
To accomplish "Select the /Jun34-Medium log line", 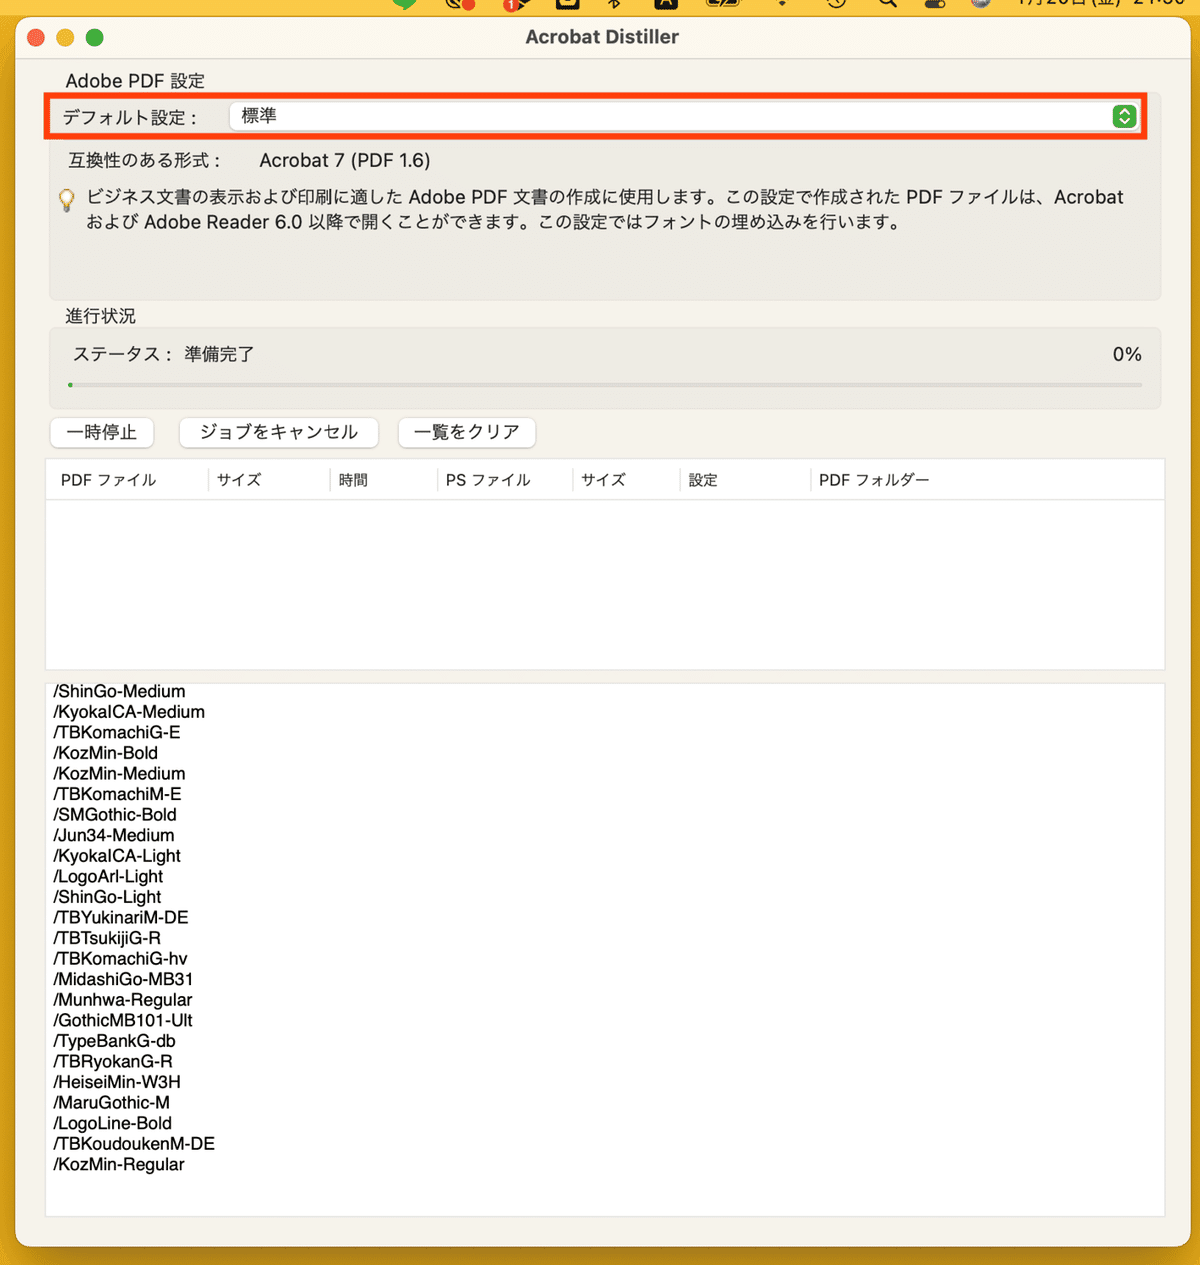I will pyautogui.click(x=114, y=835).
